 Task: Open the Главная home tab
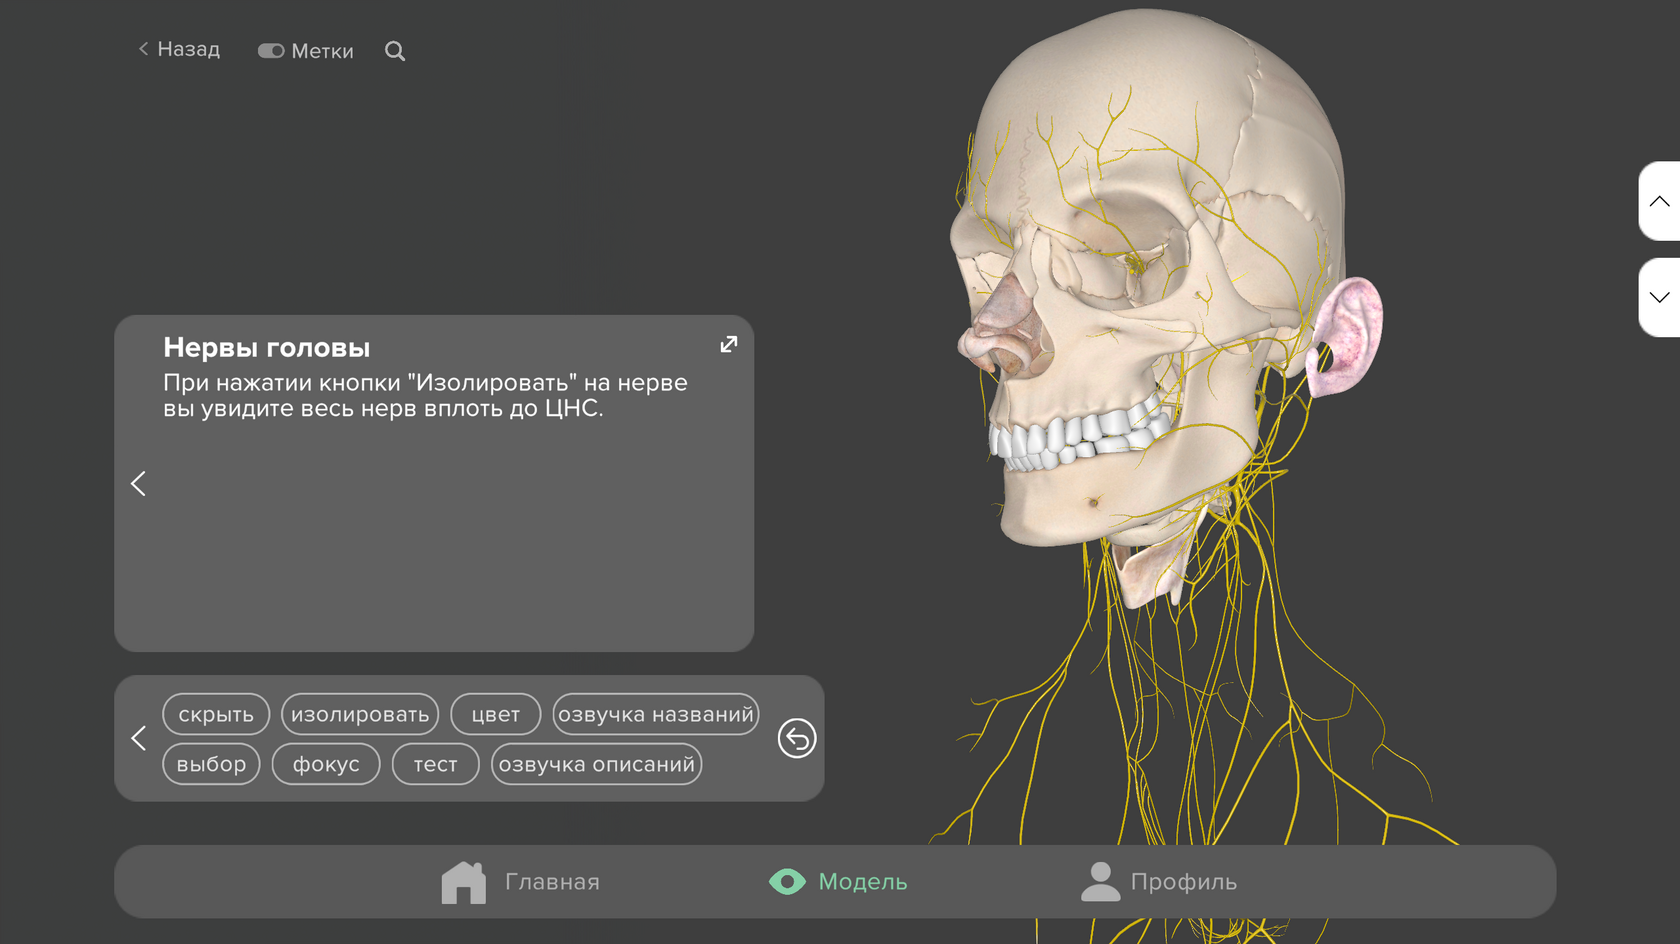coord(521,882)
